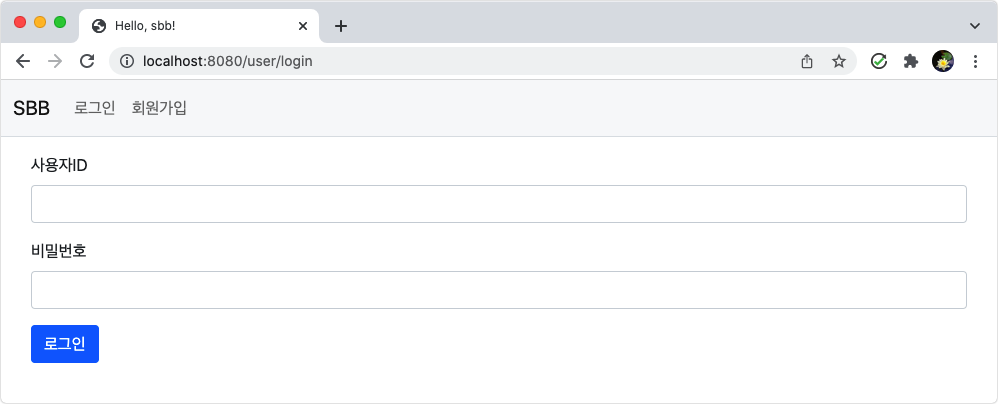View site information icon beside localhost URL
The image size is (998, 404).
click(x=127, y=61)
